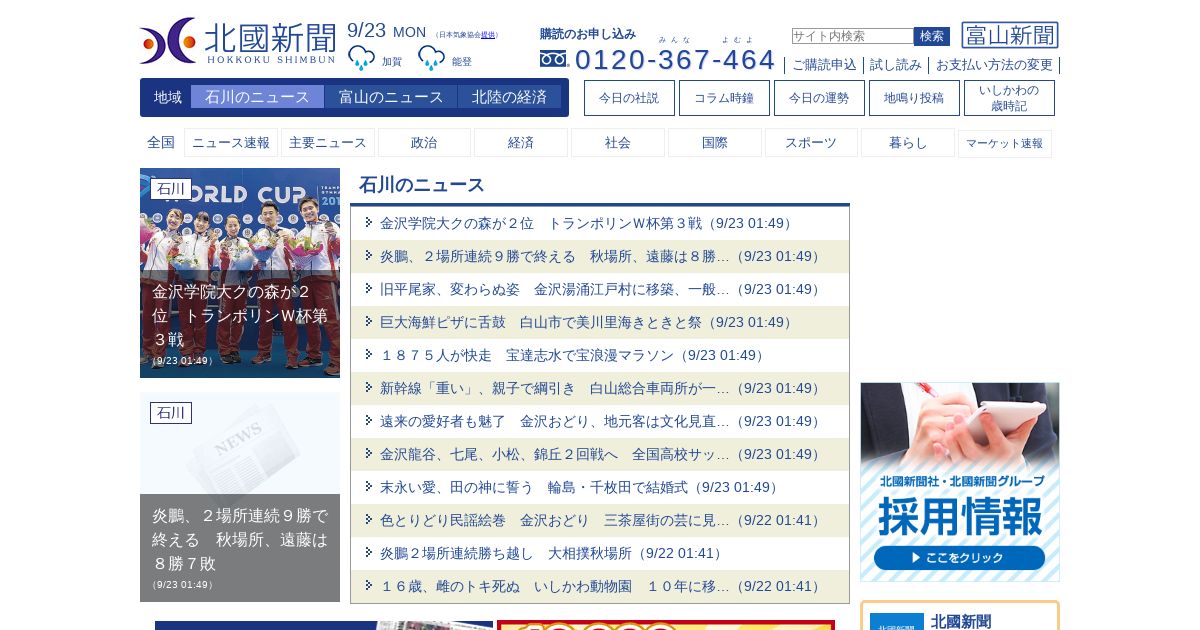Go to 政治 section
Viewport: 1200px width, 630px height.
424,143
